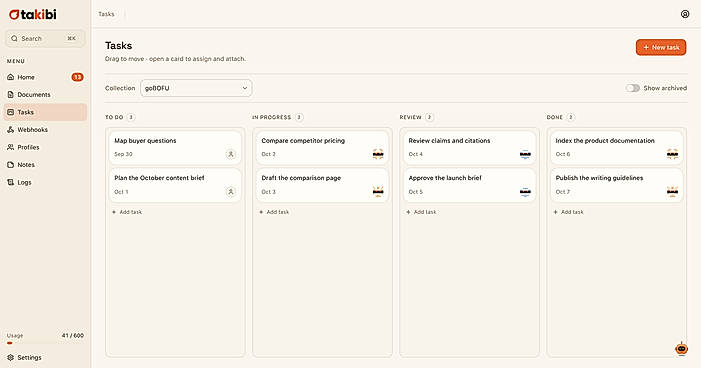Viewport: 701px width, 368px height.
Task: Open Settings at the sidebar bottom
Action: [45, 357]
